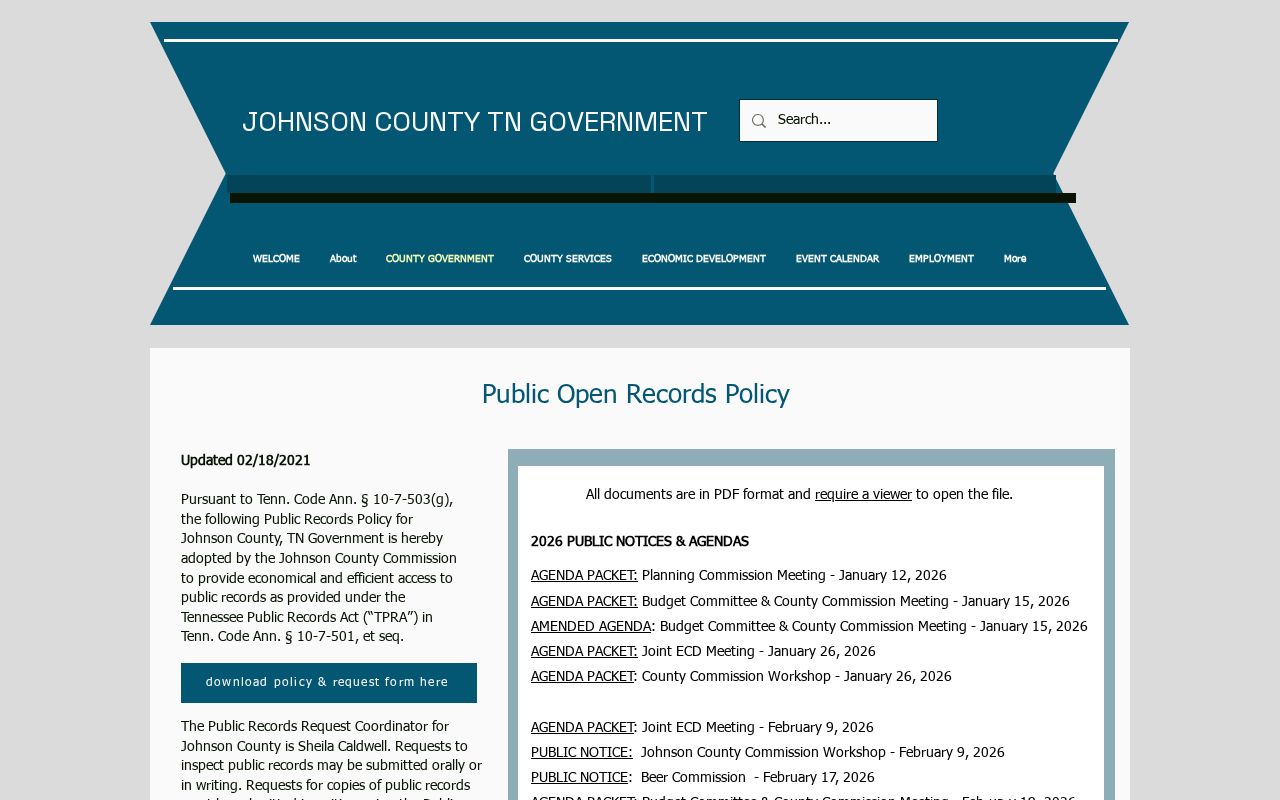The height and width of the screenshot is (800, 1280).
Task: Select COUNTY GOVERNMENT in navigation
Action: pyautogui.click(x=440, y=259)
